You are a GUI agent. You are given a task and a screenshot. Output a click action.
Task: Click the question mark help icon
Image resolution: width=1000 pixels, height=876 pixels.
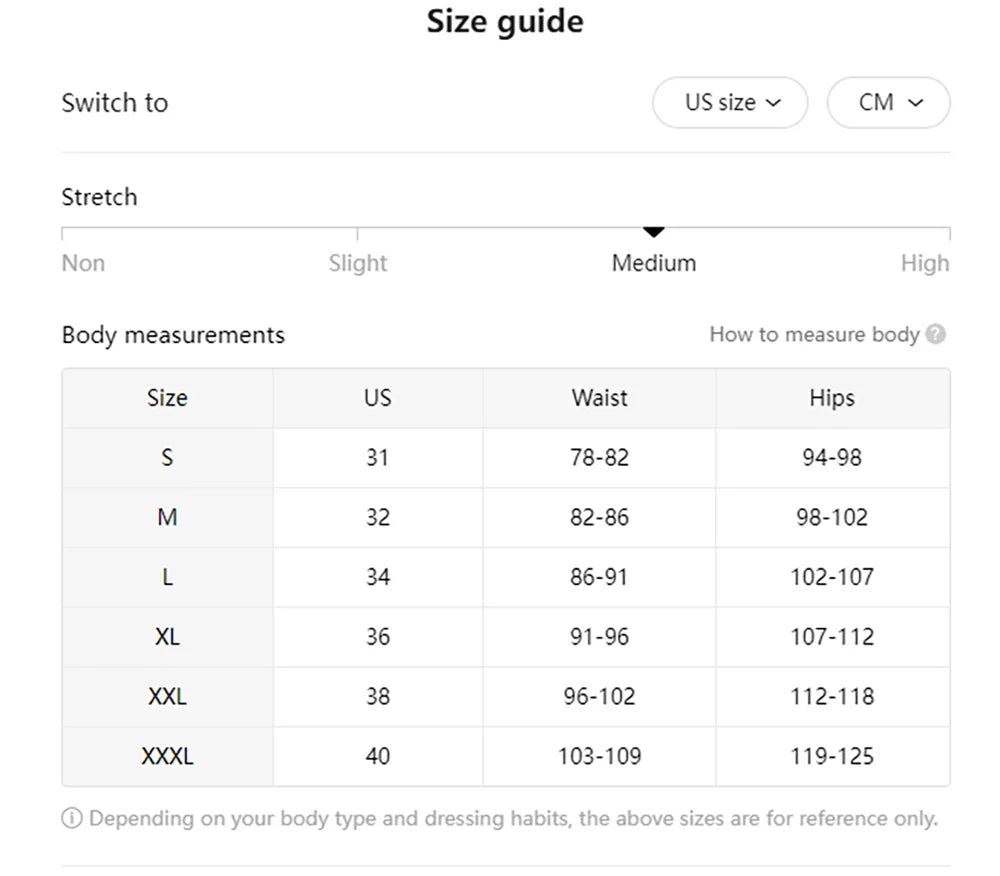[x=936, y=334]
